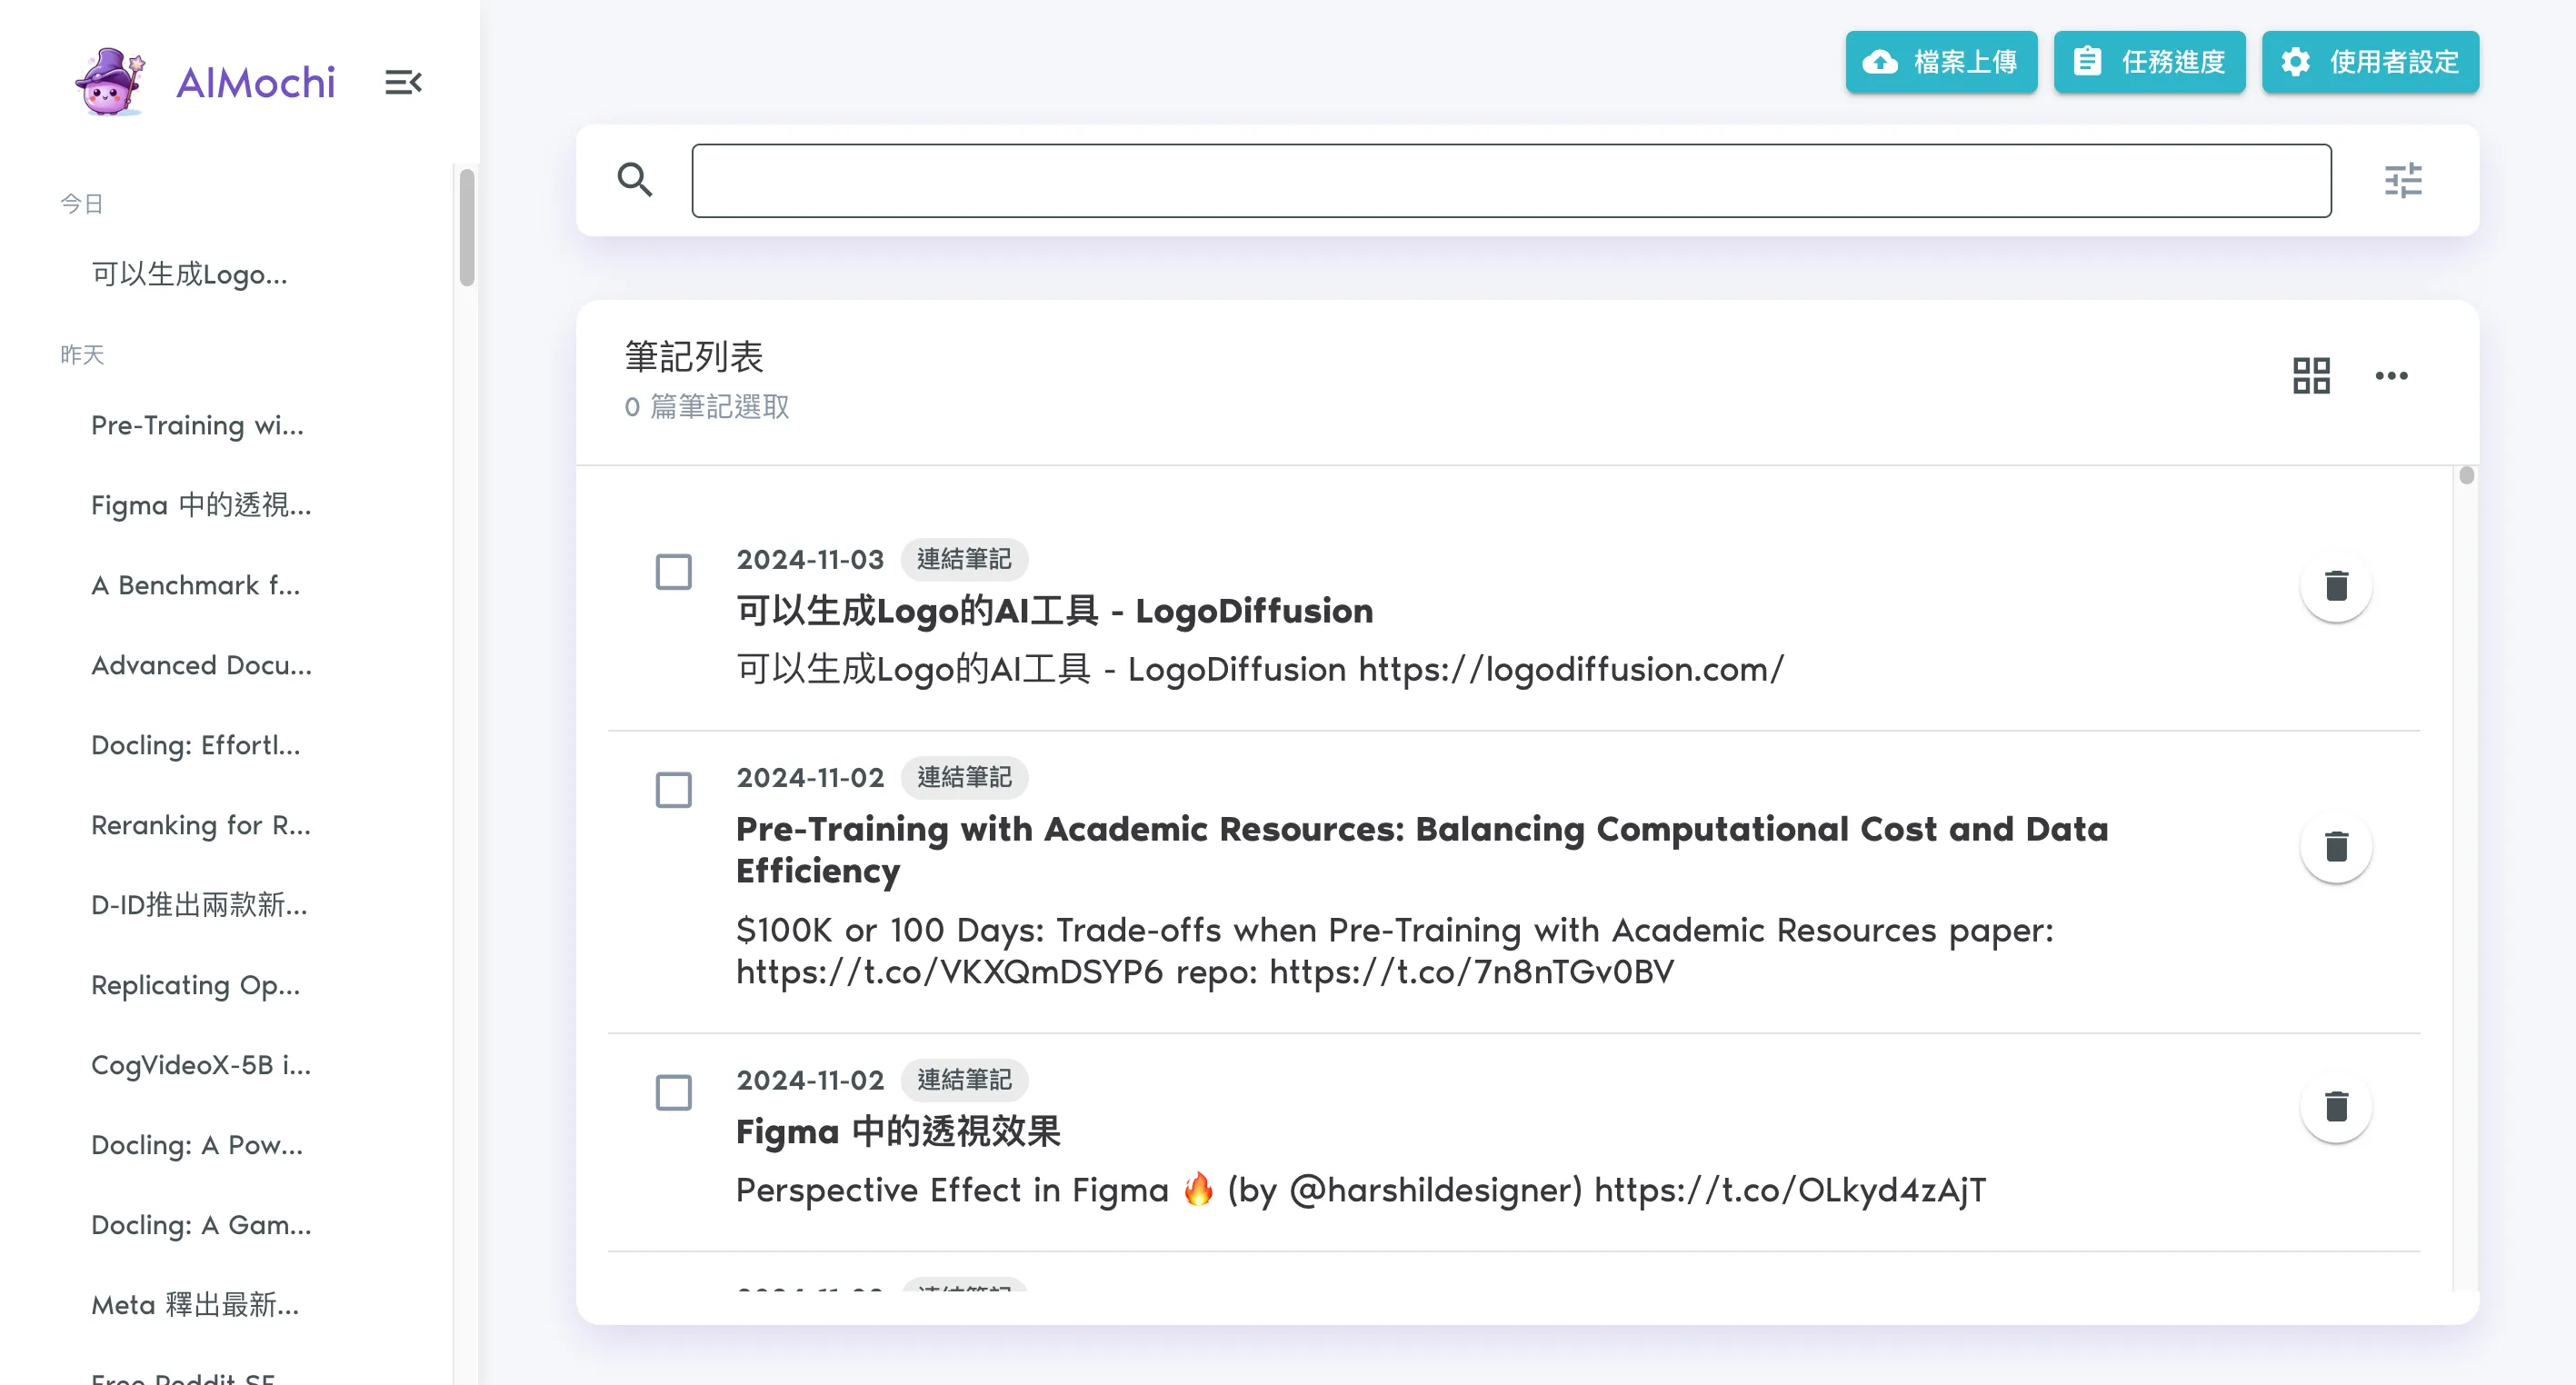The image size is (2576, 1385).
Task: Click 連結筆記 tag on the Pre-Training note
Action: click(x=964, y=777)
